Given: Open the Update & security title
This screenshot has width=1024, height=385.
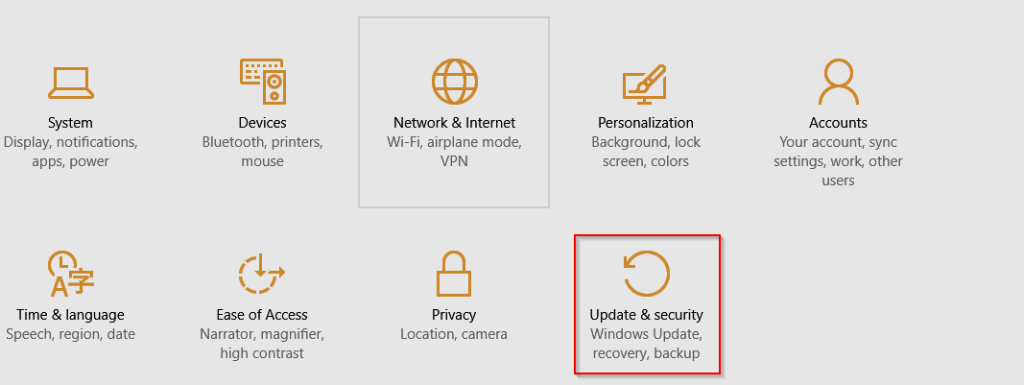Looking at the screenshot, I should pyautogui.click(x=647, y=315).
